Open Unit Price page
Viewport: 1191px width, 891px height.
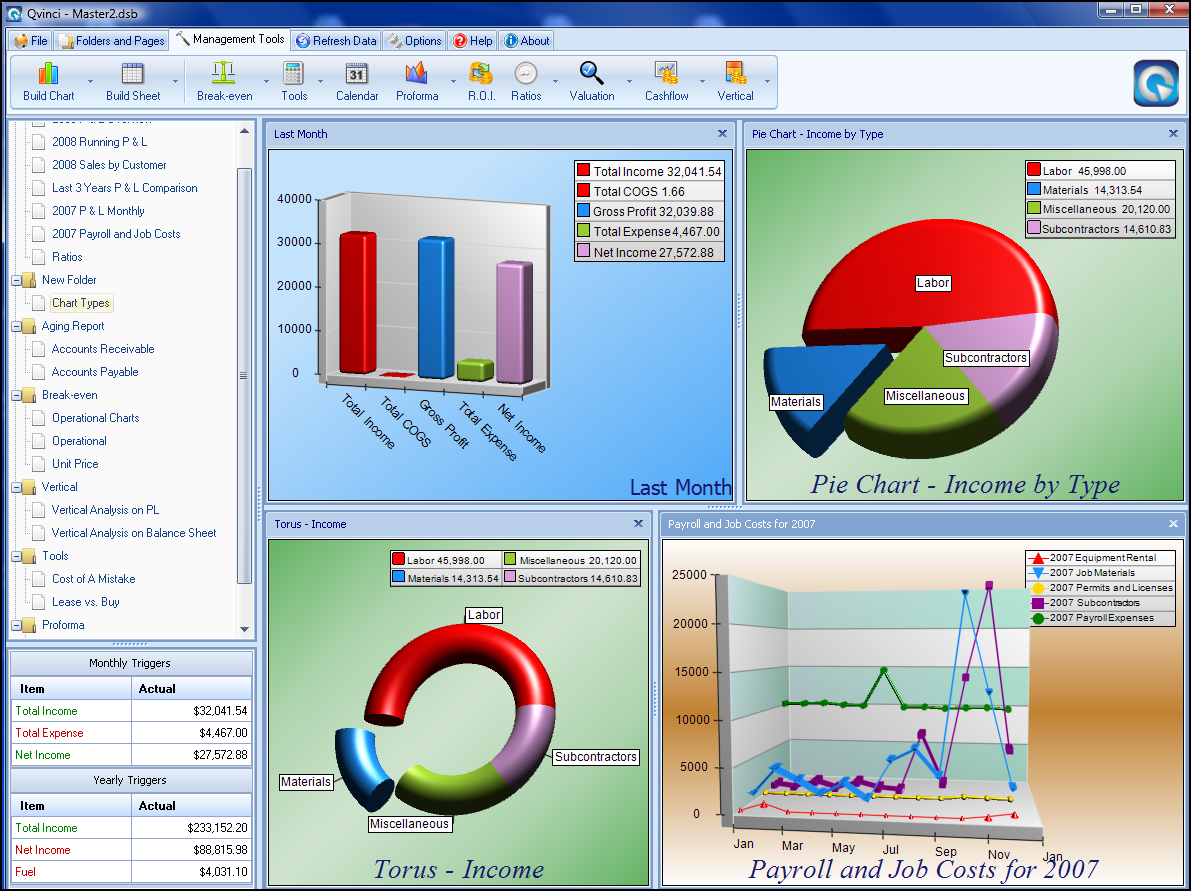(x=75, y=463)
